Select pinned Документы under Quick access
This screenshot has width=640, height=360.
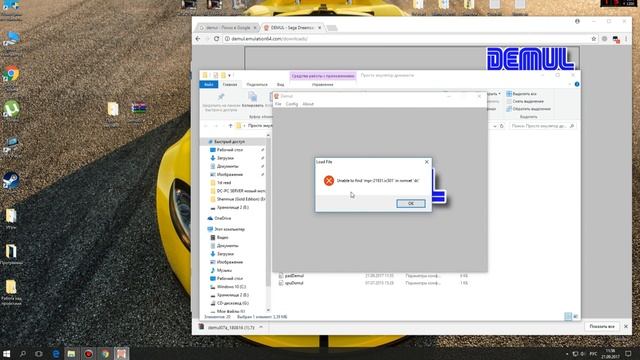227,166
